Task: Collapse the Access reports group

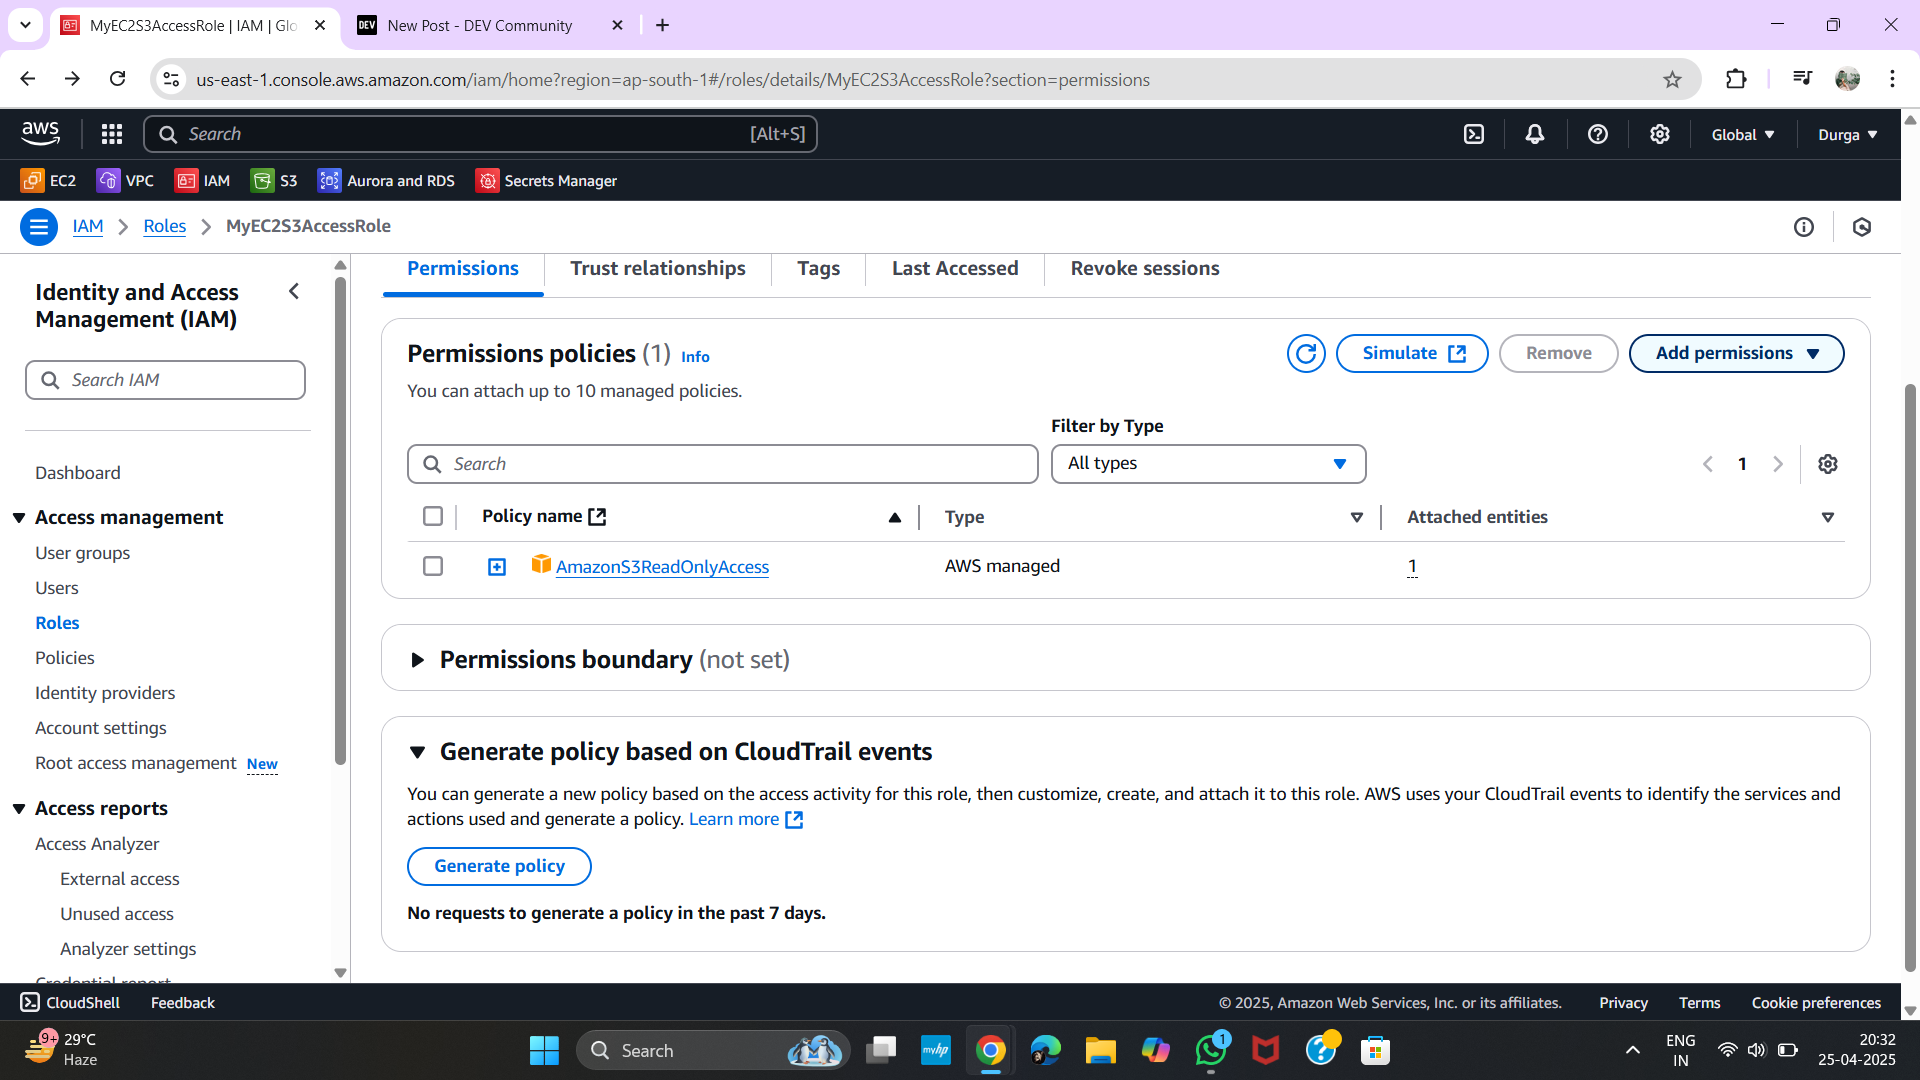Action: (19, 808)
